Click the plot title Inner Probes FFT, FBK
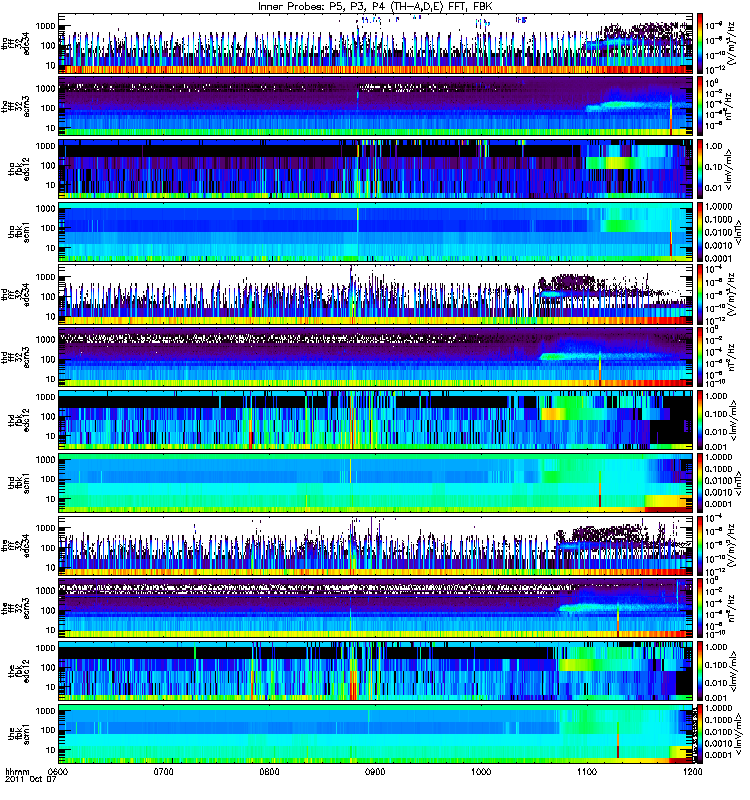The height and width of the screenshot is (800, 750). pyautogui.click(x=375, y=6)
